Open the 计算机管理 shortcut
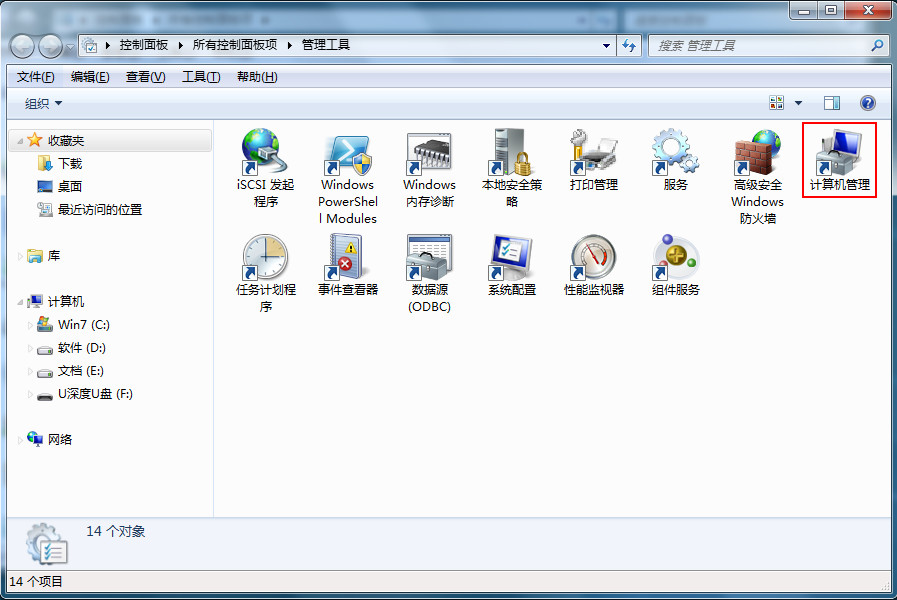897x600 pixels. tap(839, 160)
